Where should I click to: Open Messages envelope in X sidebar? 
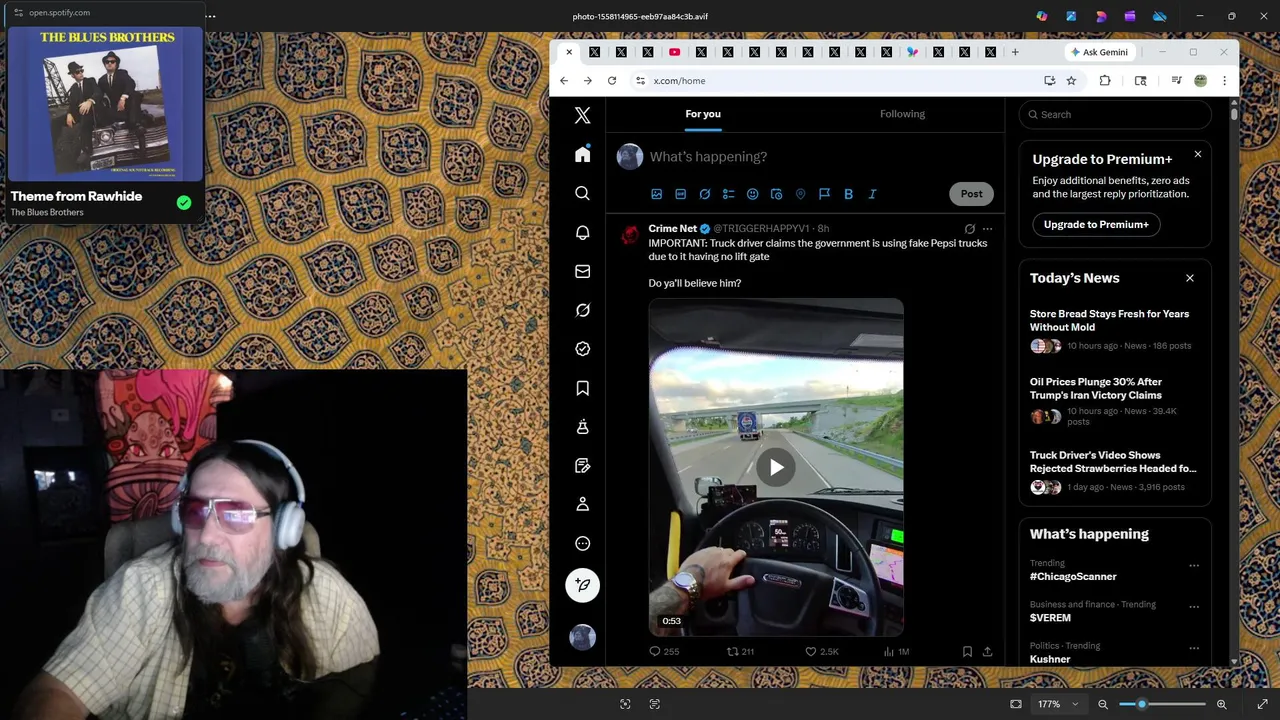tap(582, 271)
